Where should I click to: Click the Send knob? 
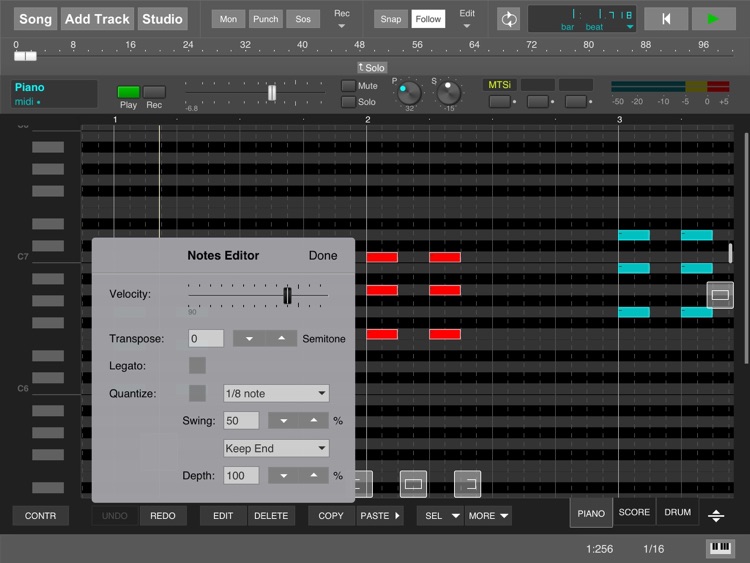(x=449, y=93)
